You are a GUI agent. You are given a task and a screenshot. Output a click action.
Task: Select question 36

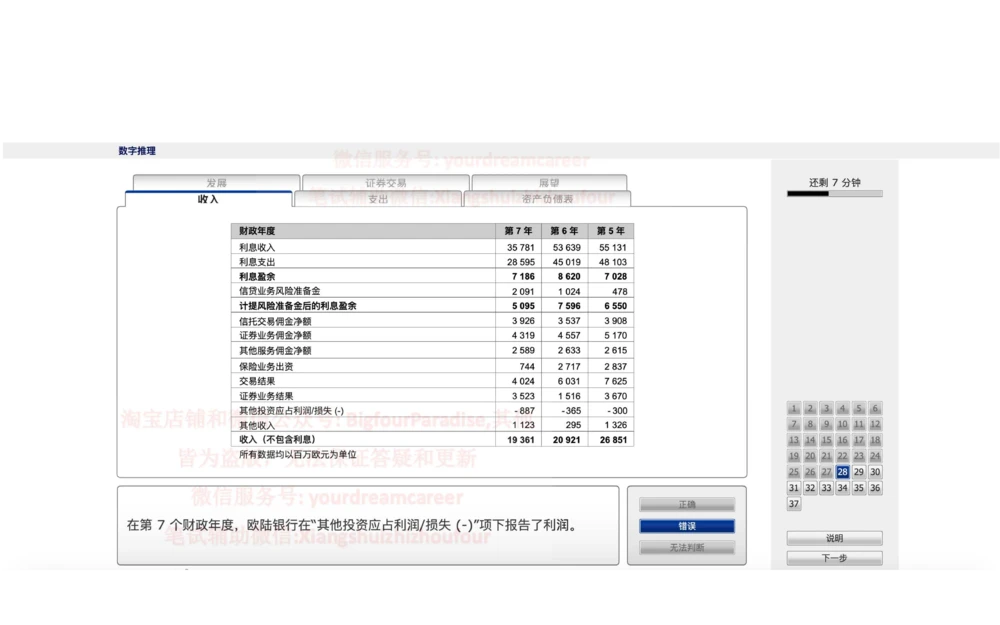pyautogui.click(x=874, y=487)
